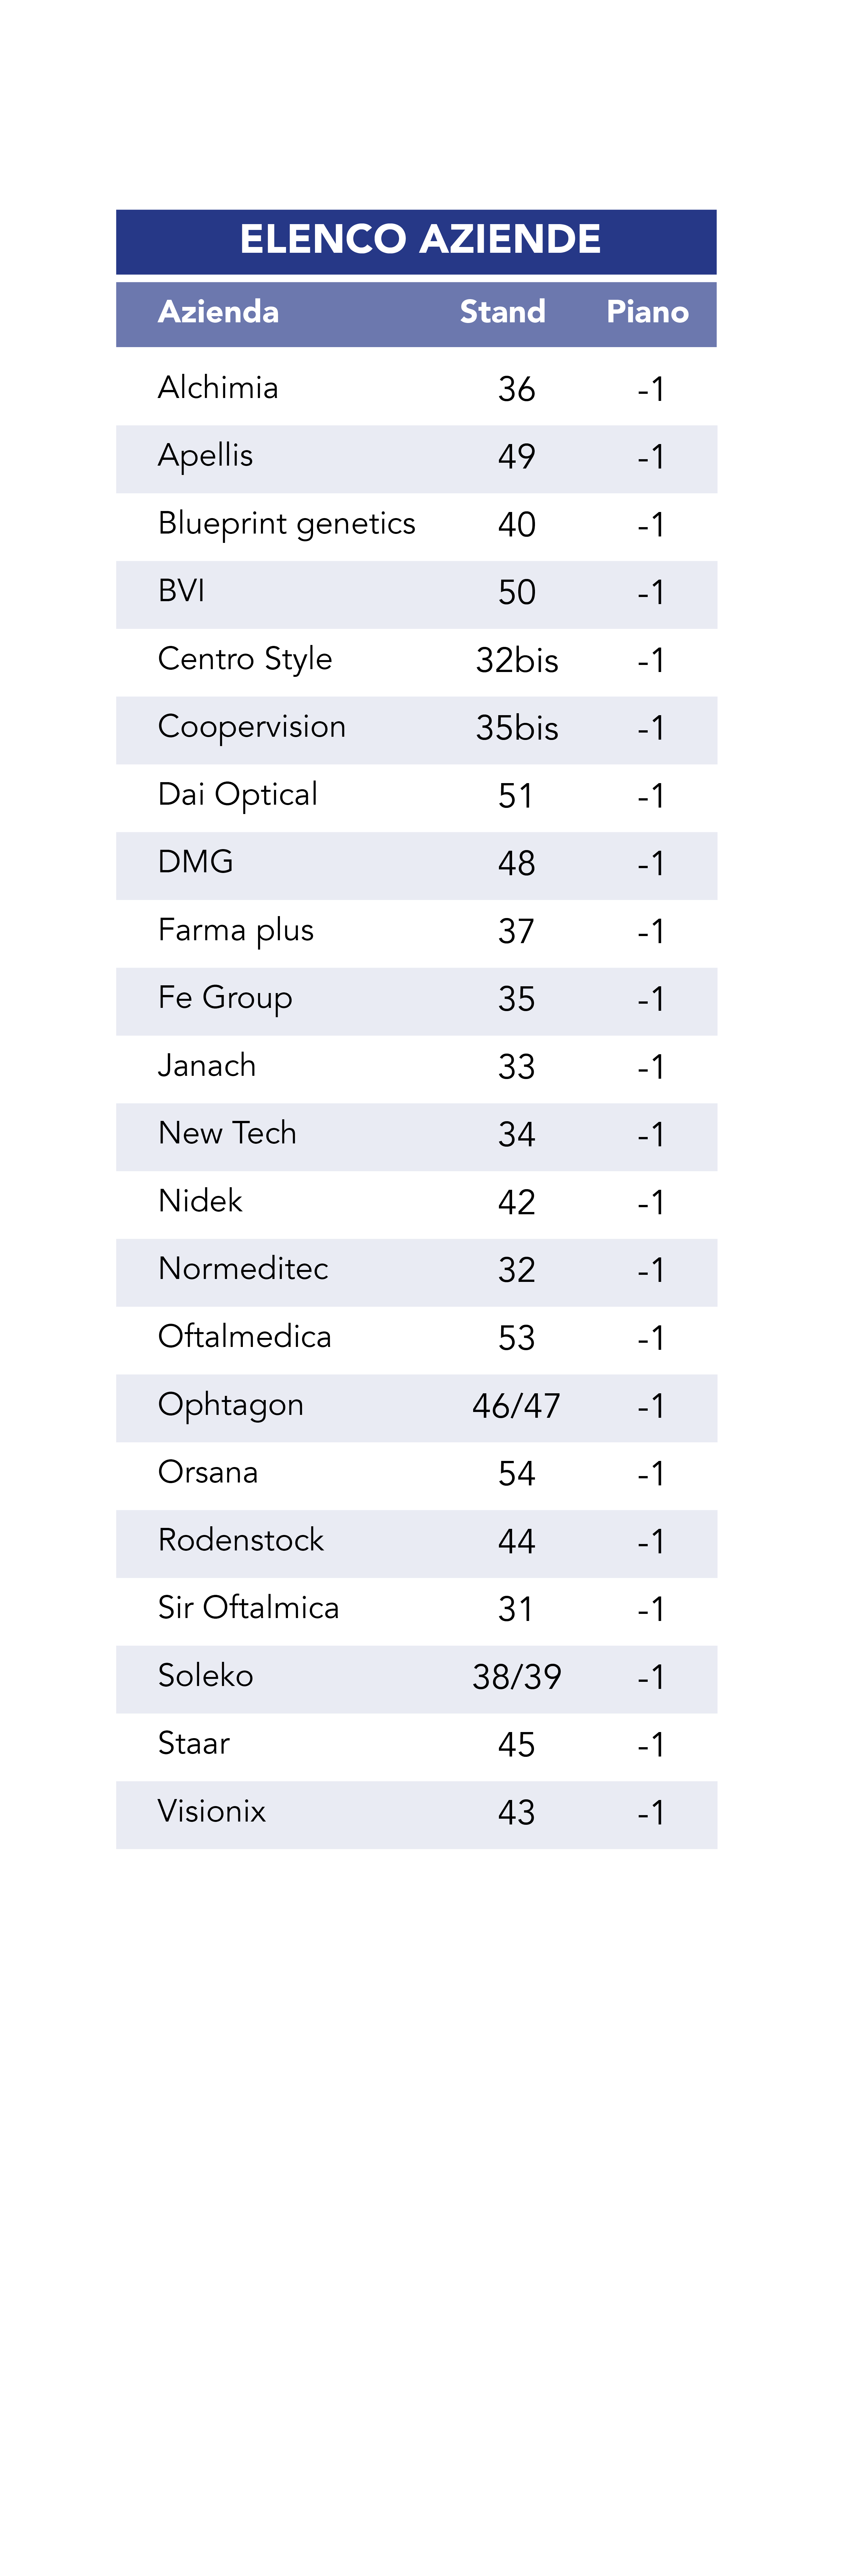Select the Apellis row

(416, 459)
